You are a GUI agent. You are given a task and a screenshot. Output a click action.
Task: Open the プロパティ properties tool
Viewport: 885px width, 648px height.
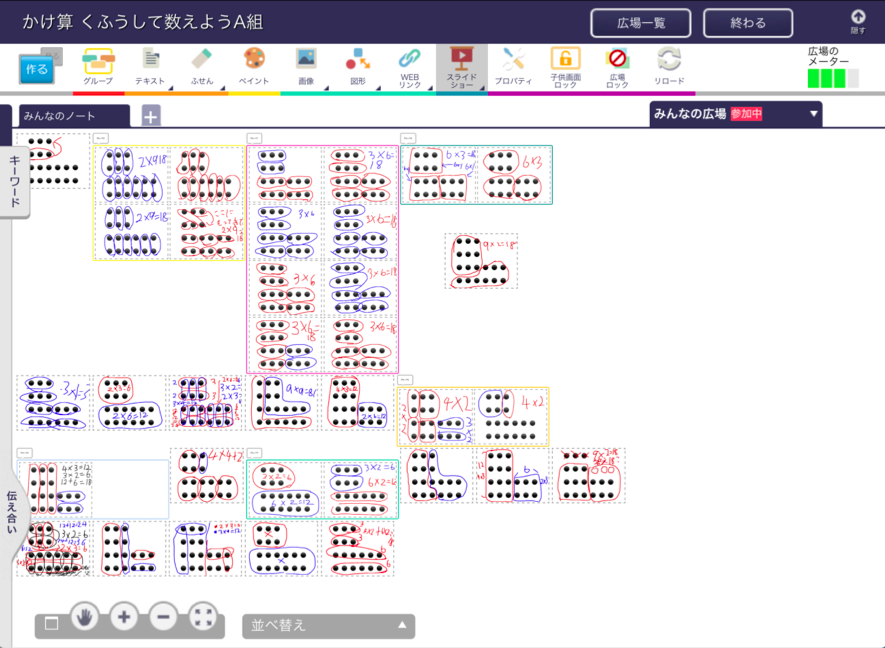coord(514,66)
